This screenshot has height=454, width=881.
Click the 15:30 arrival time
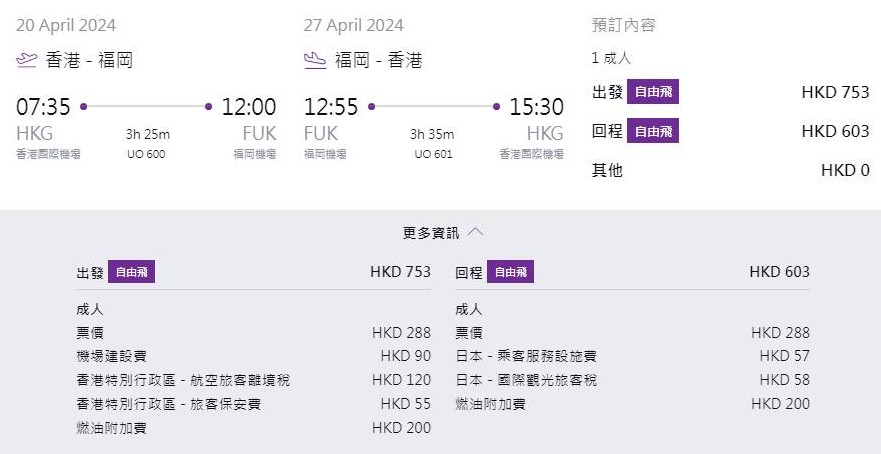(x=536, y=107)
